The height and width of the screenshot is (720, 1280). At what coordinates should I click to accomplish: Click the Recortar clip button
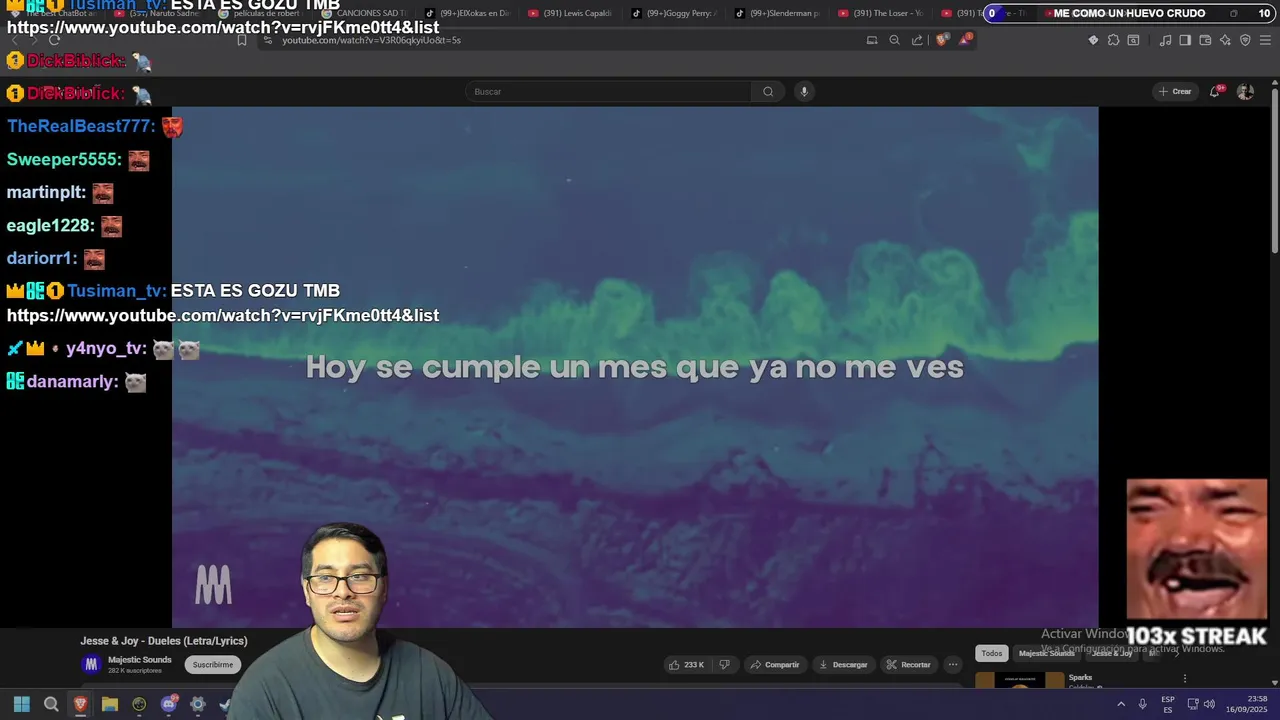908,665
